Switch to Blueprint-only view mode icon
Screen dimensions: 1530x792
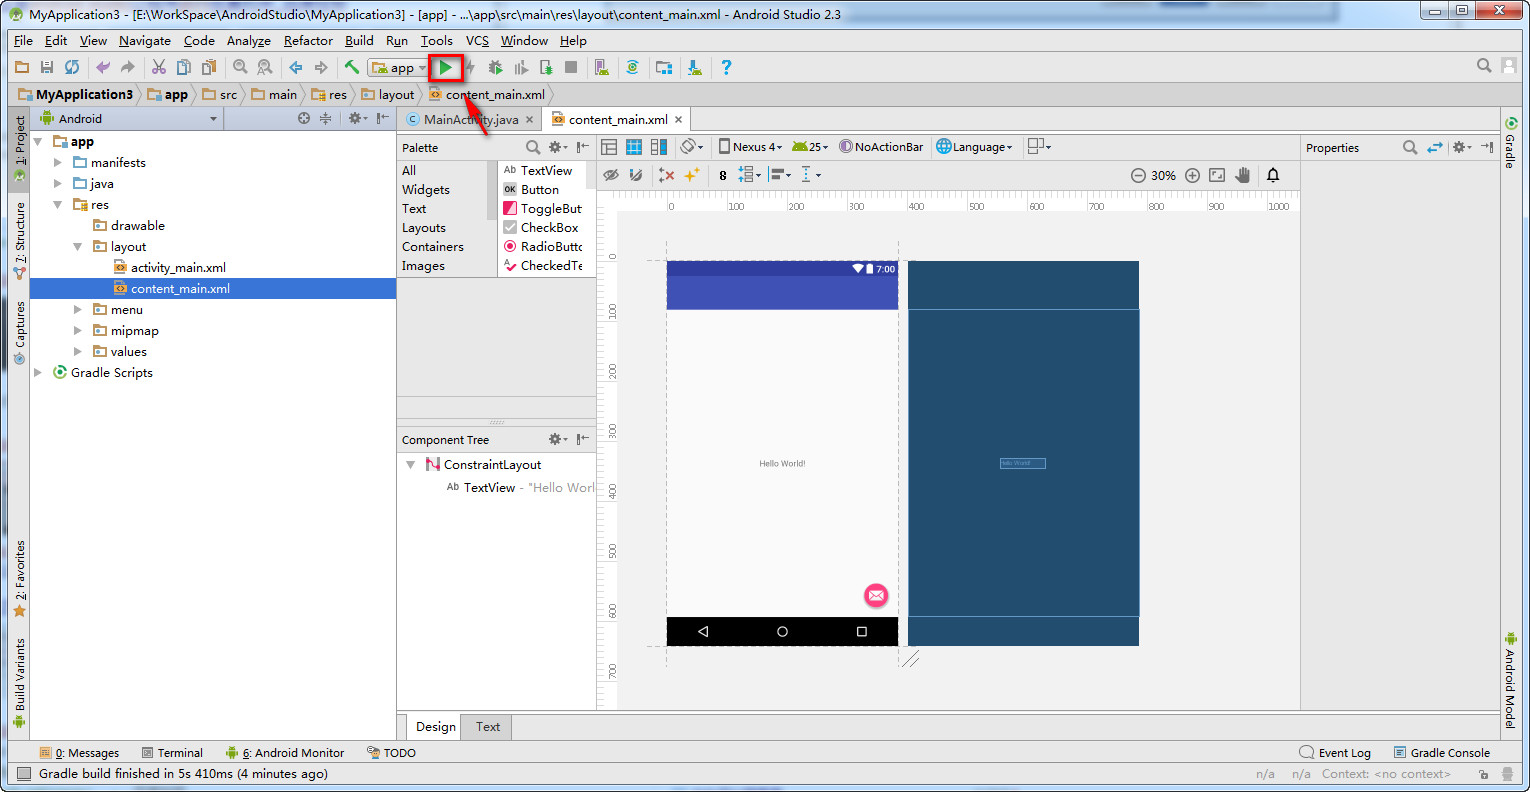click(x=634, y=147)
